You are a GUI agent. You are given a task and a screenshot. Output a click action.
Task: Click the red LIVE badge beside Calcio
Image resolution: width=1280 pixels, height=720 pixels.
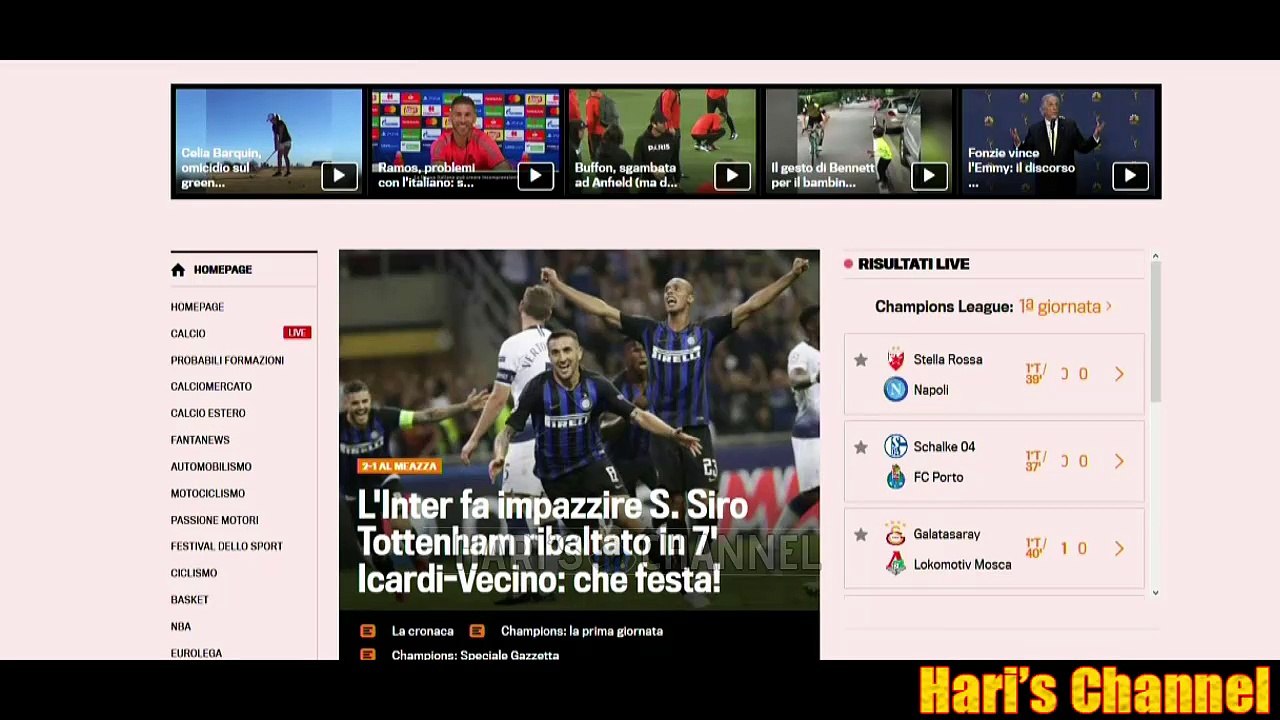point(297,333)
